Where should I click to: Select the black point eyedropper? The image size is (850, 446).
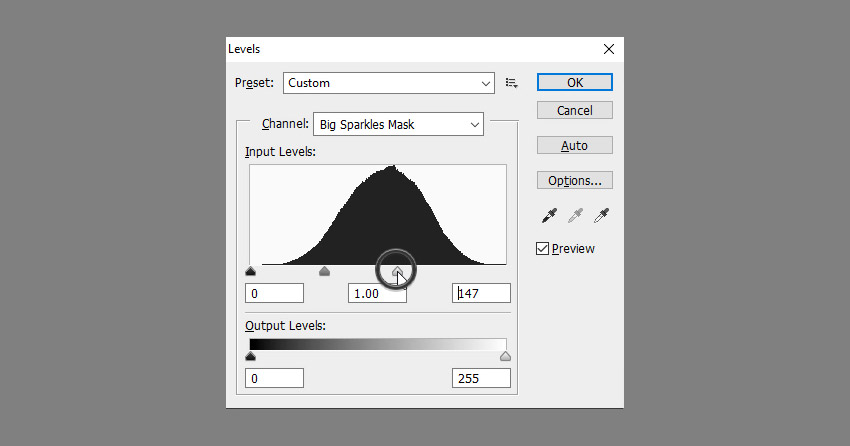(549, 216)
